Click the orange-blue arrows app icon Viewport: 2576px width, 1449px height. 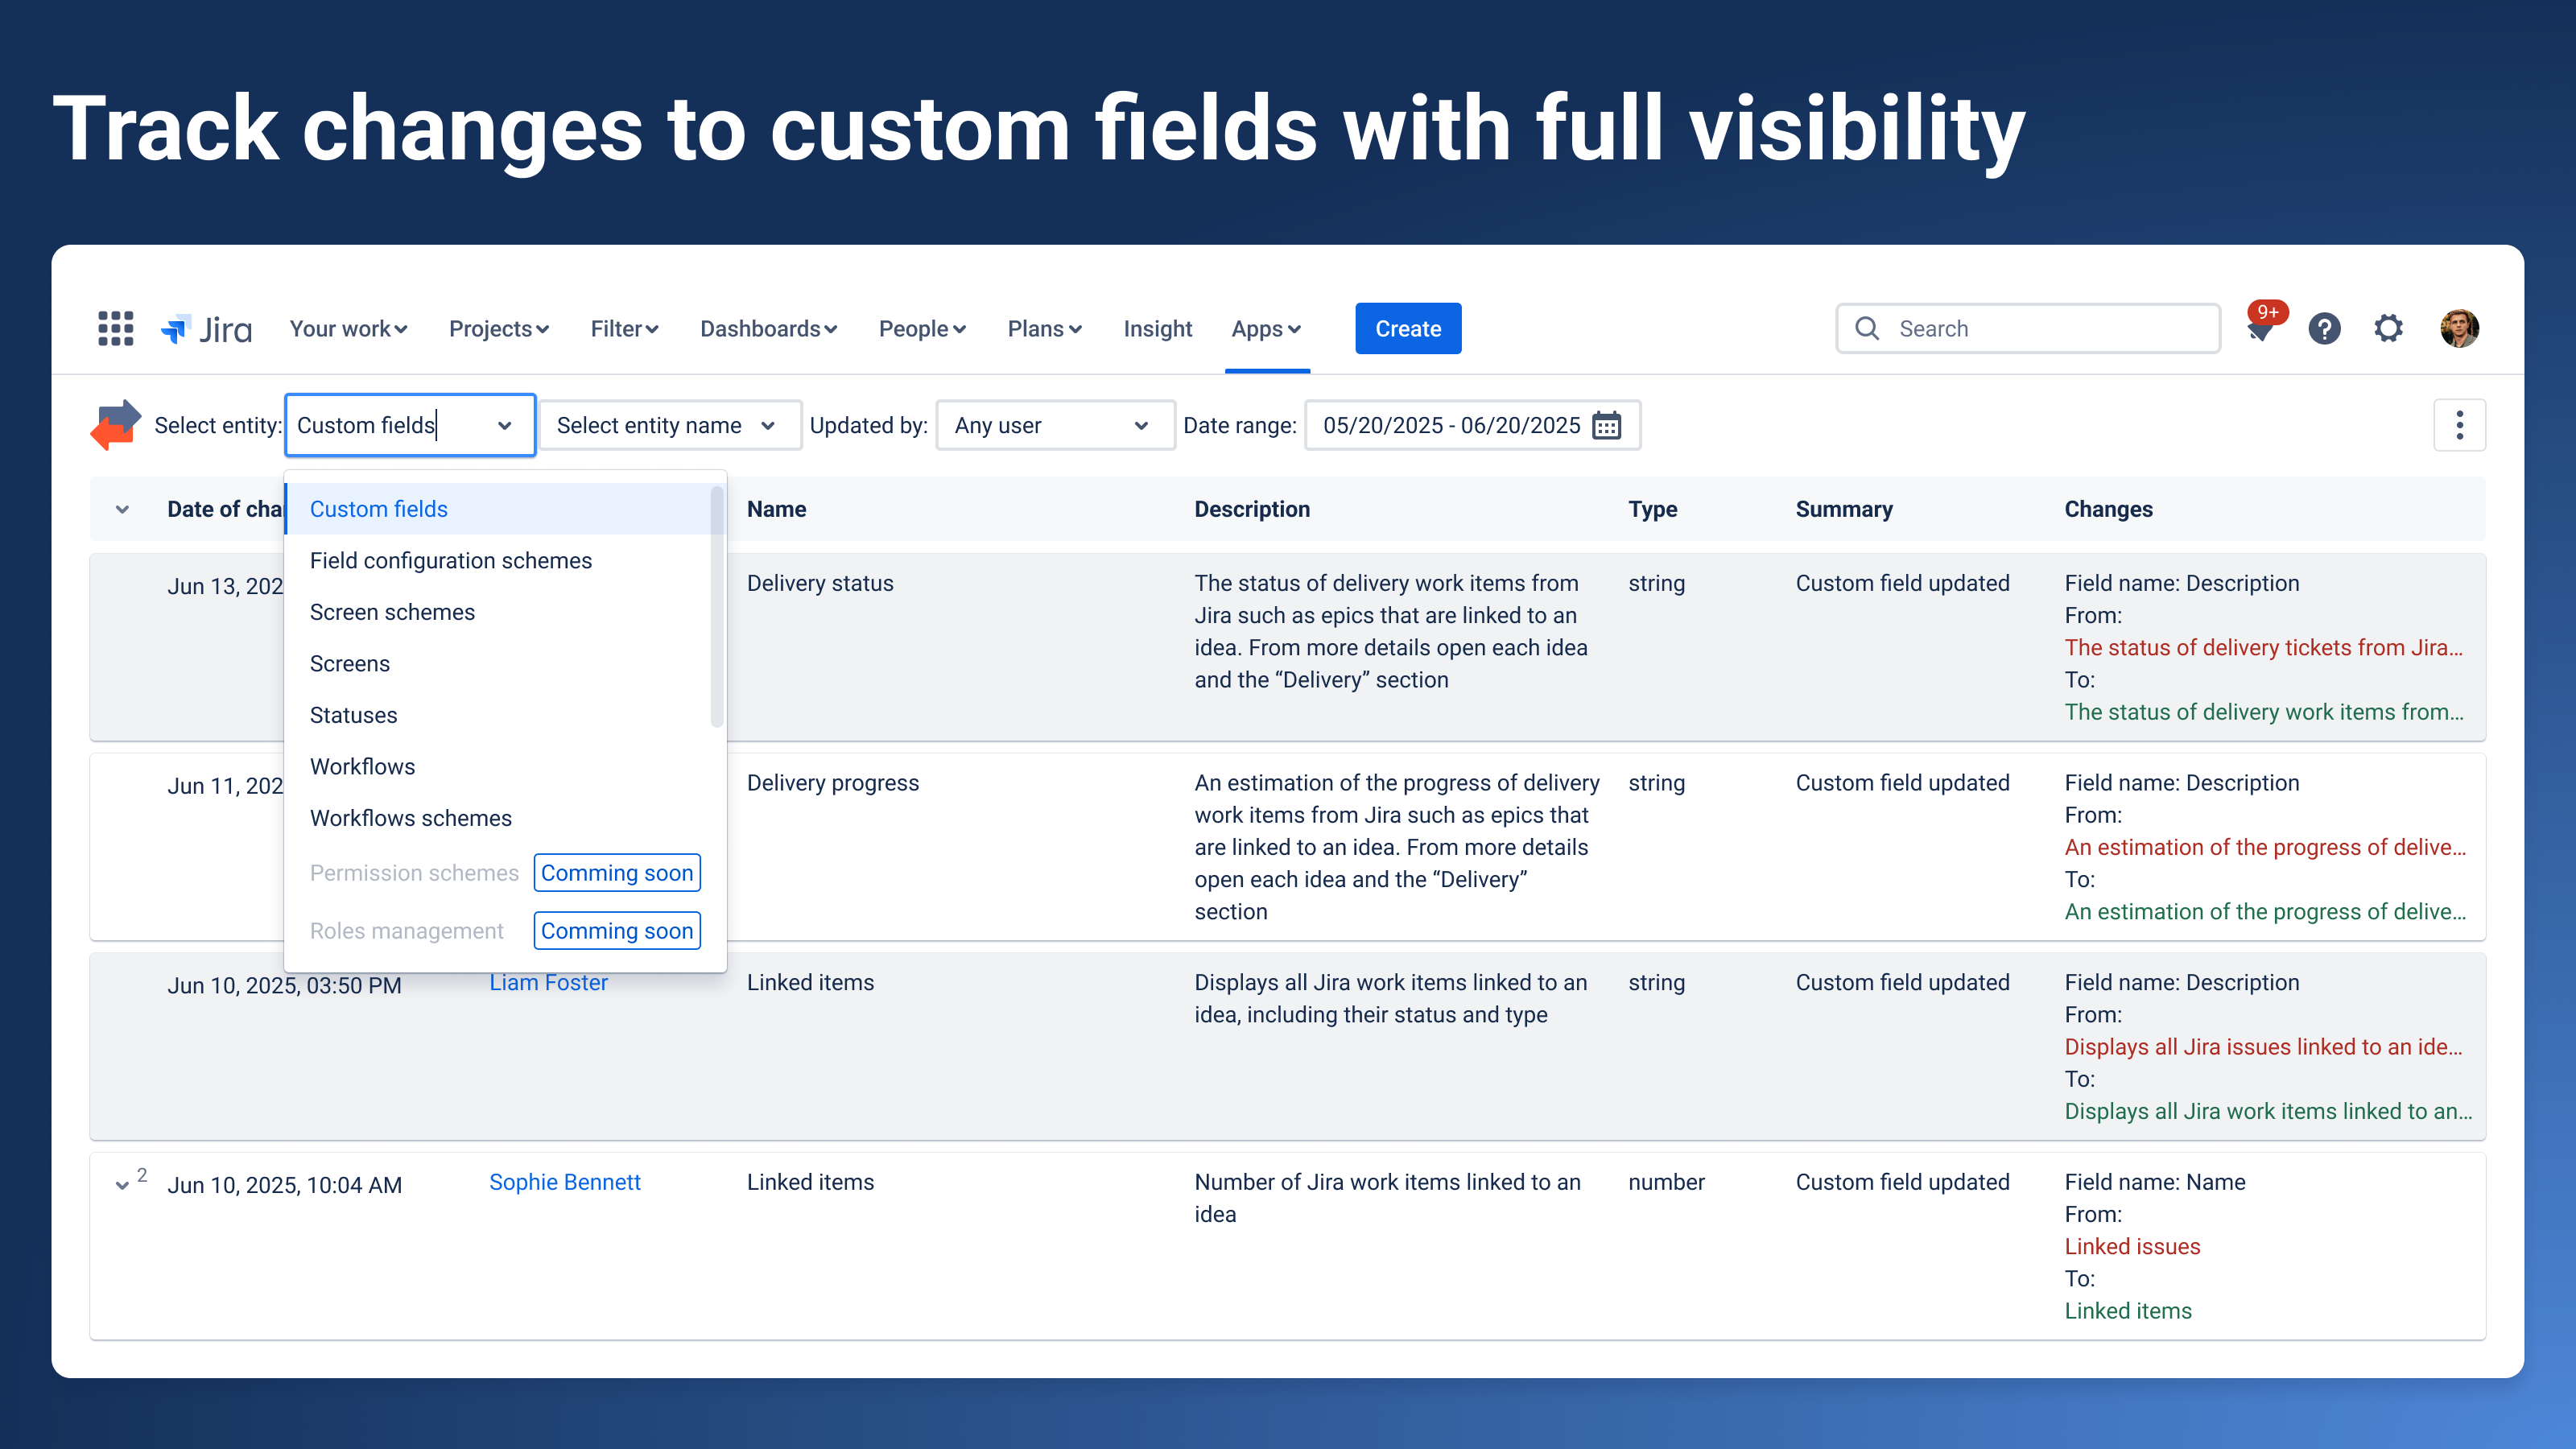pos(116,425)
